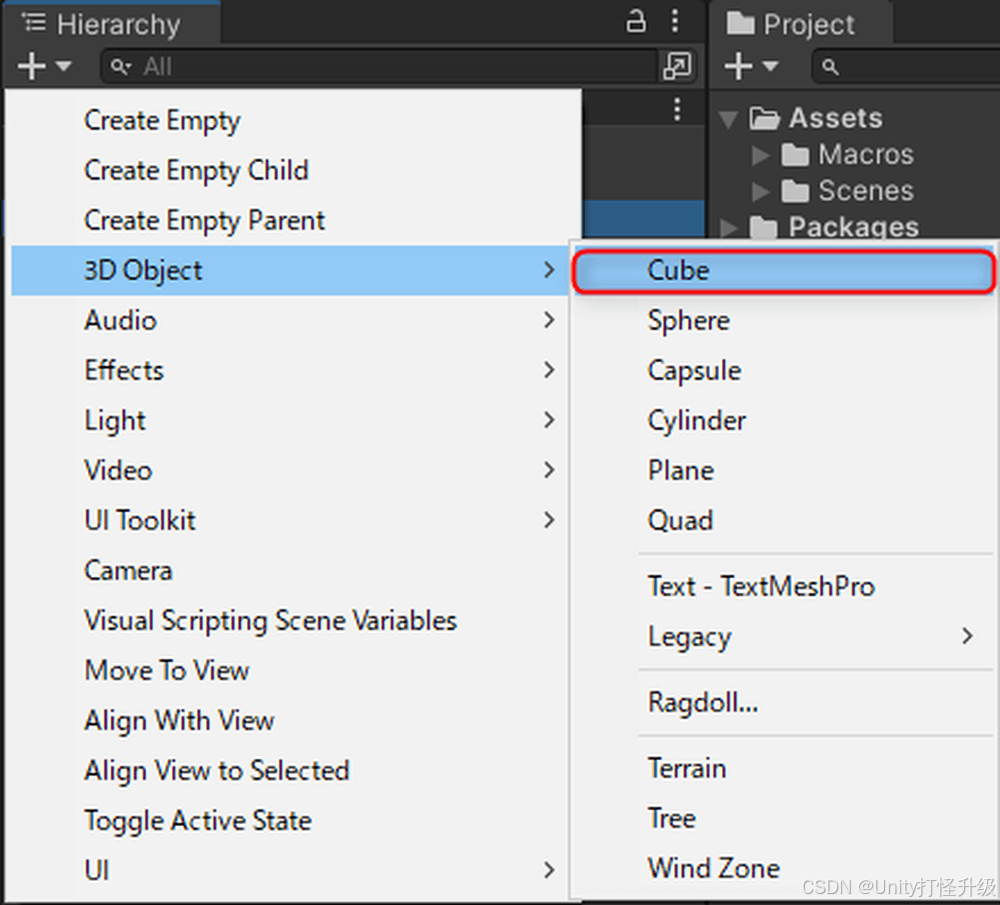Screen dimensions: 1000x905
Task: Create a Tree object
Action: (x=784, y=818)
